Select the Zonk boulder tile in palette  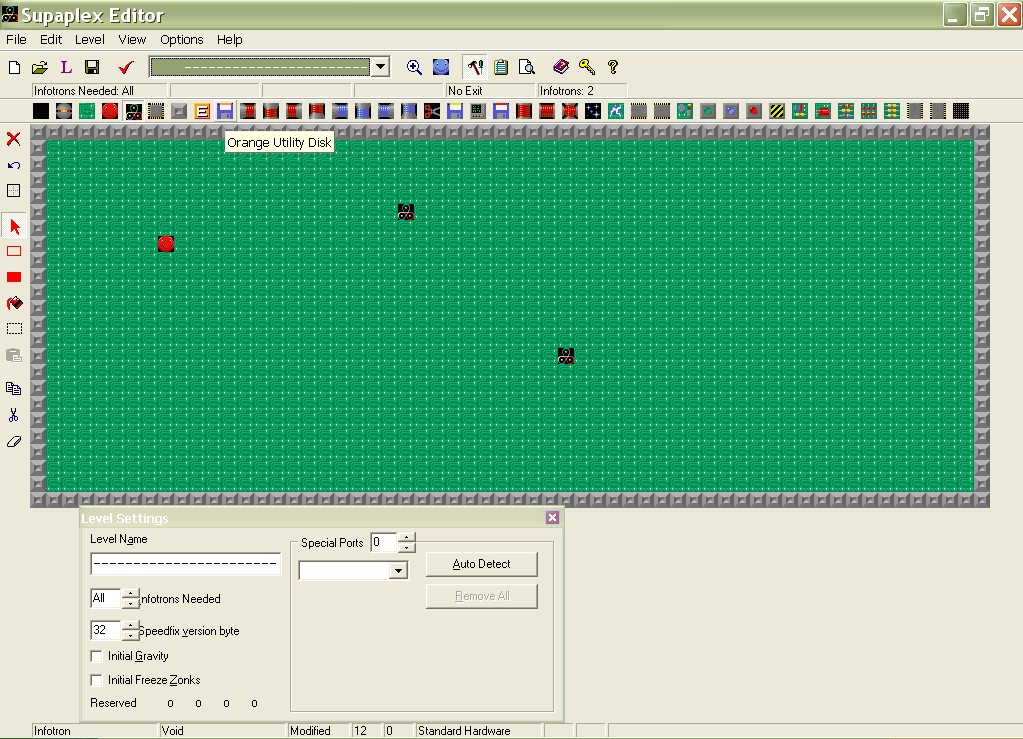[x=64, y=111]
